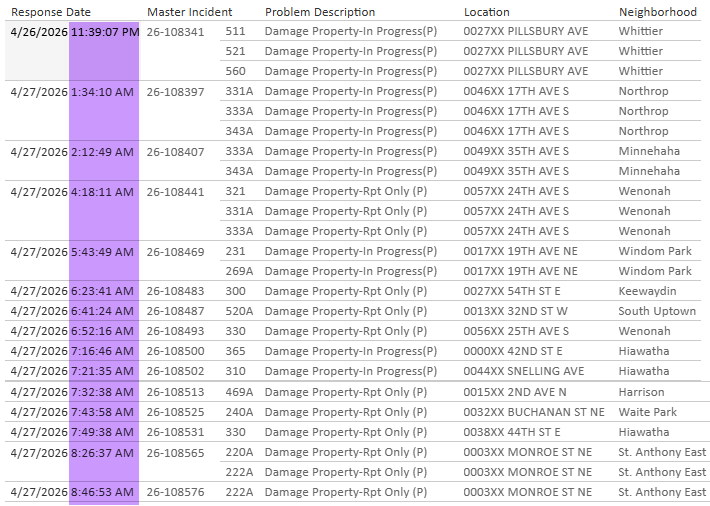Select the 7:43:58 AM time cell
Image resolution: width=710 pixels, height=506 pixels.
tap(102, 412)
